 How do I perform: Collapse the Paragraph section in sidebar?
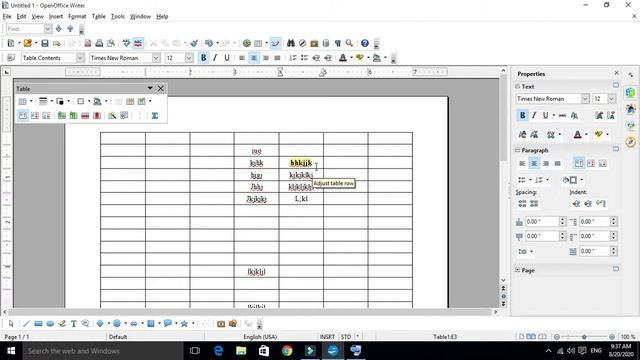pyautogui.click(x=518, y=150)
